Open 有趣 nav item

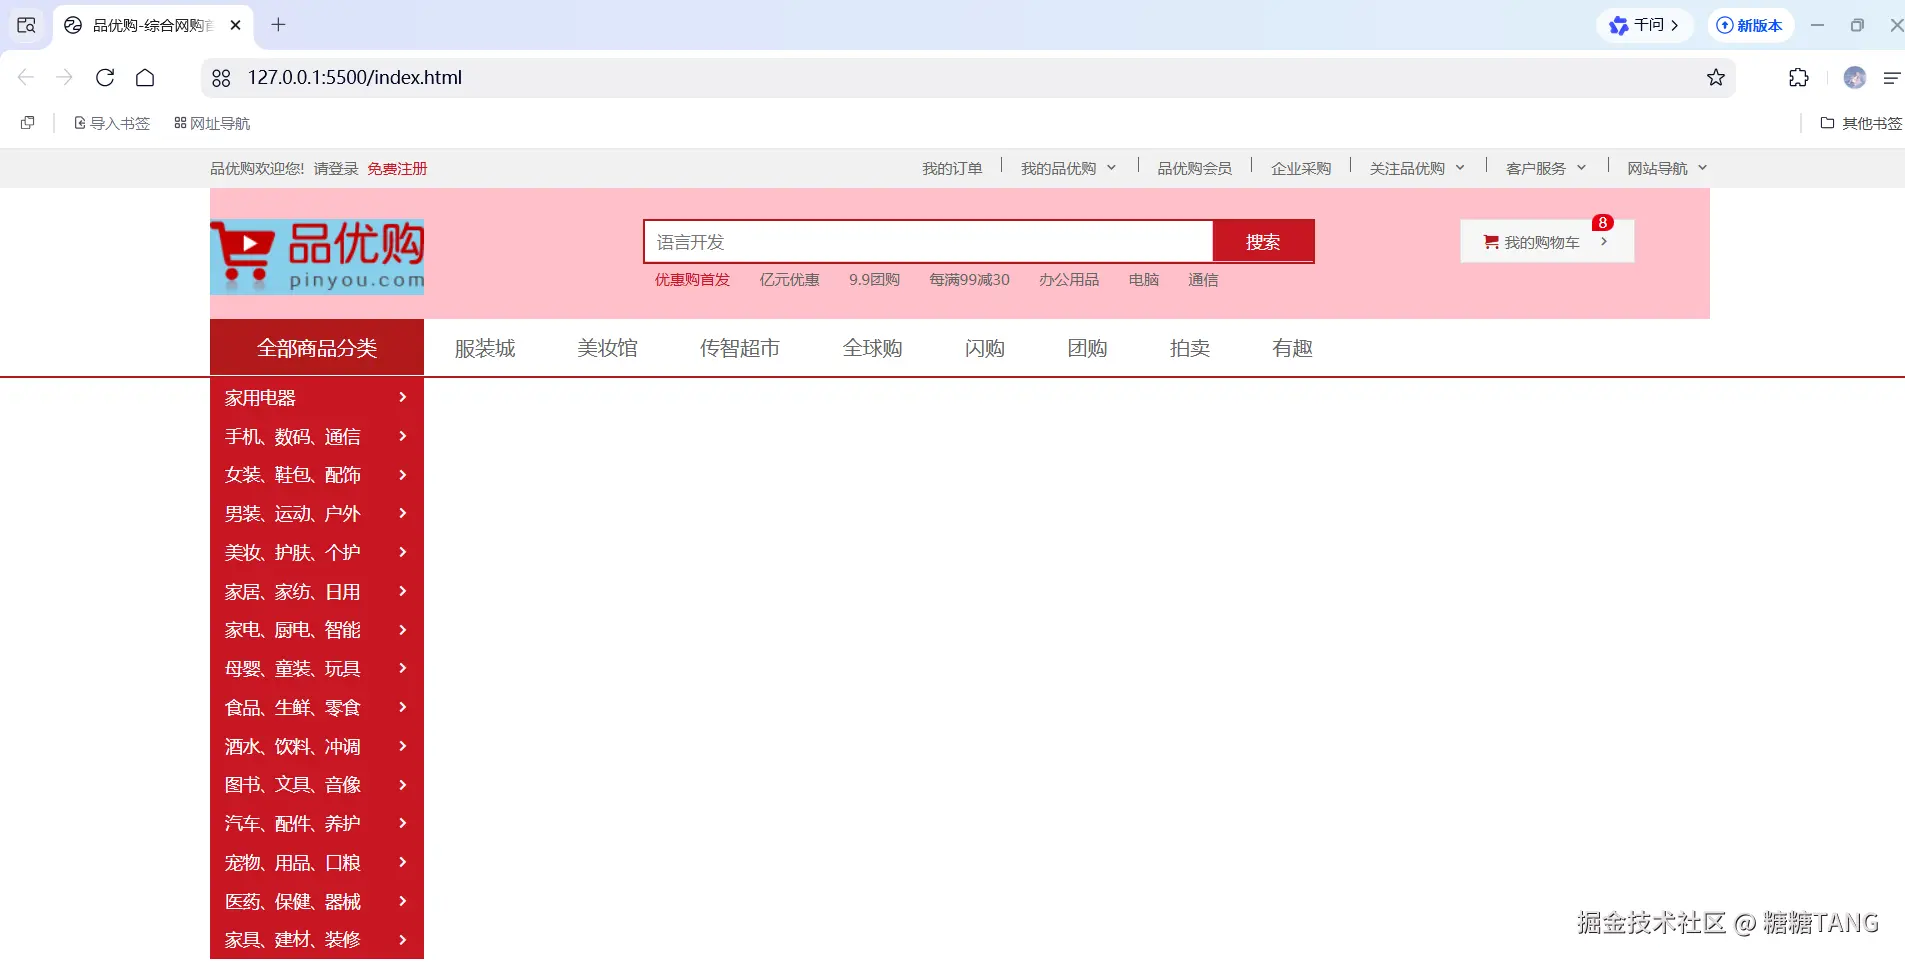(x=1292, y=348)
